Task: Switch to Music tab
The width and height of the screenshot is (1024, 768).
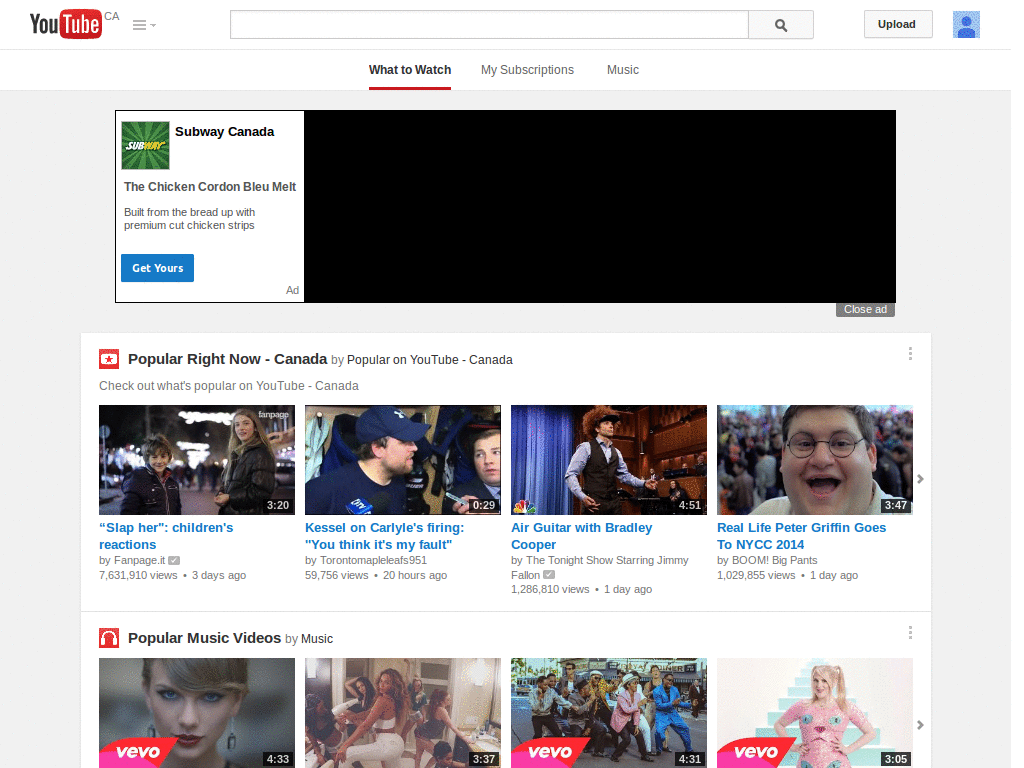Action: click(622, 70)
